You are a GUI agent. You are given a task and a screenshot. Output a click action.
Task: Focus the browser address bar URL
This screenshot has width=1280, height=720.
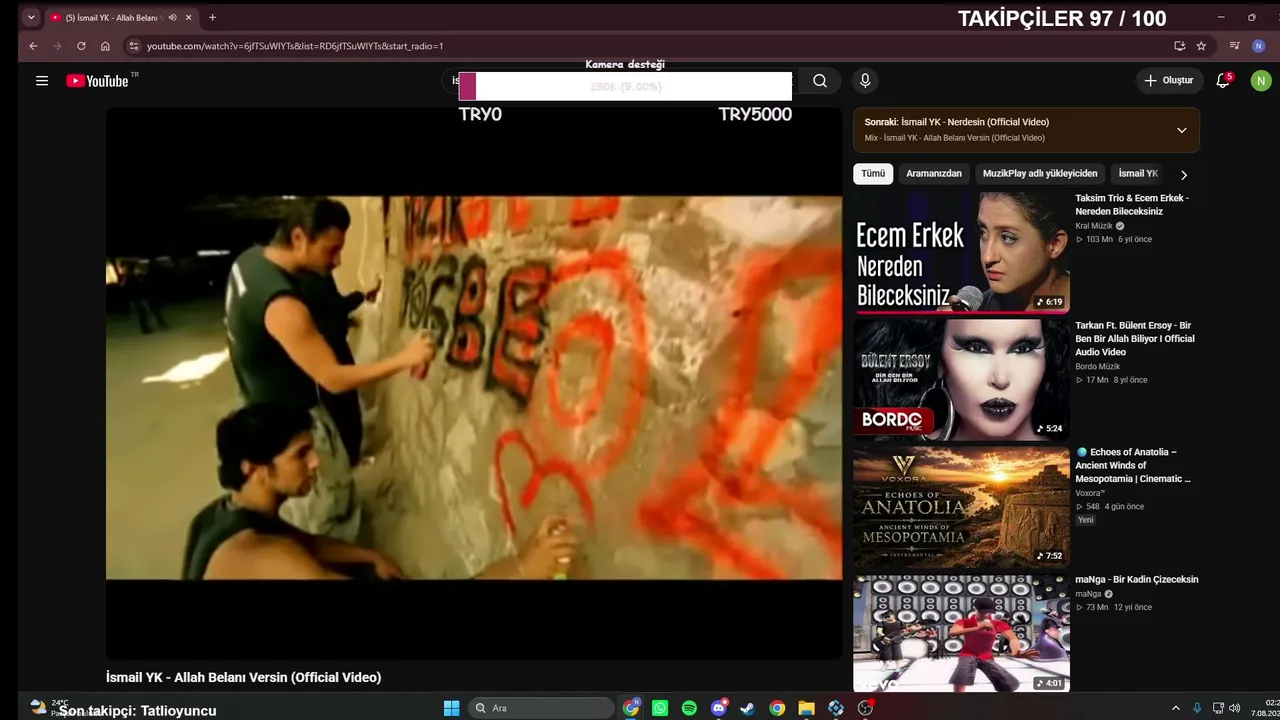295,46
